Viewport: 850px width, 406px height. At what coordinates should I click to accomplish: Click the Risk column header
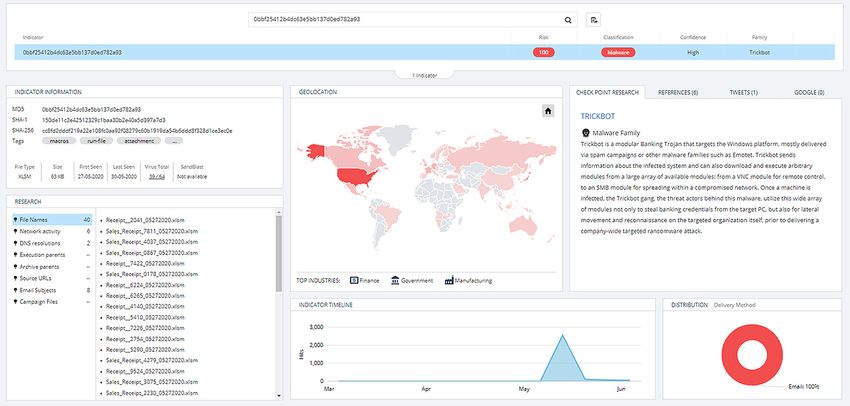click(543, 37)
